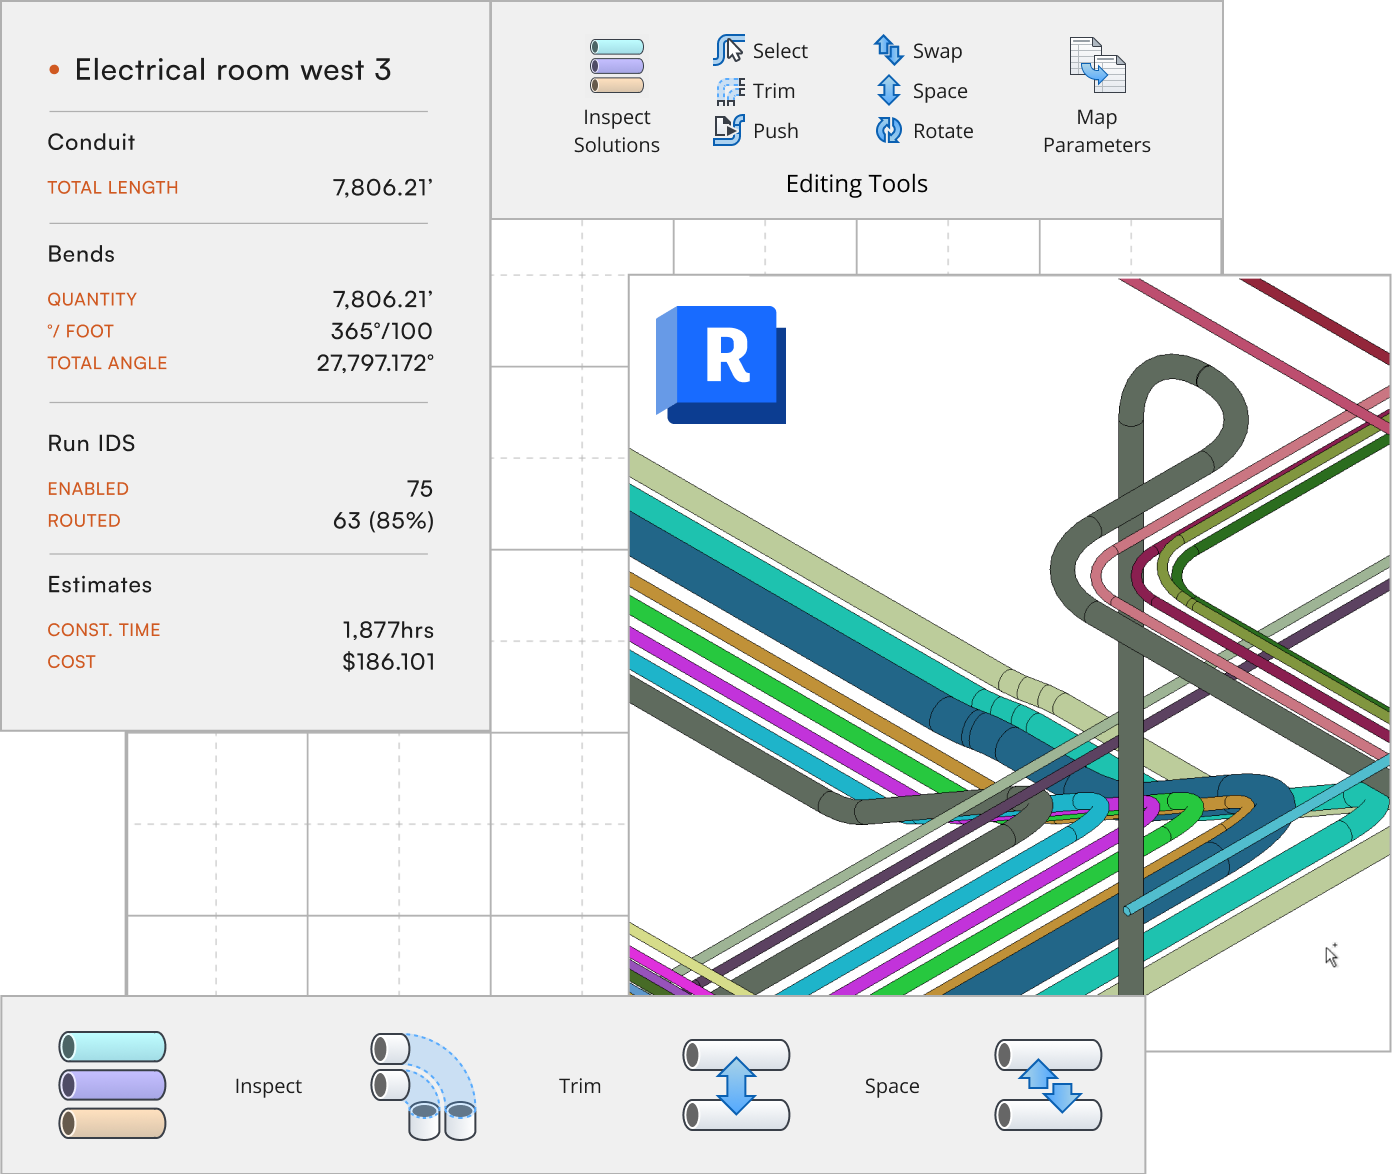Click the Swap tool icon
Image resolution: width=1392 pixels, height=1174 pixels.
tap(889, 49)
